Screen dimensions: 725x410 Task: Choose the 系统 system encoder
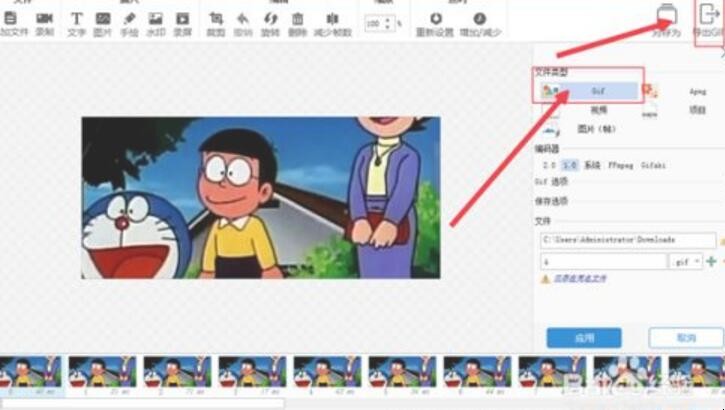click(x=592, y=165)
